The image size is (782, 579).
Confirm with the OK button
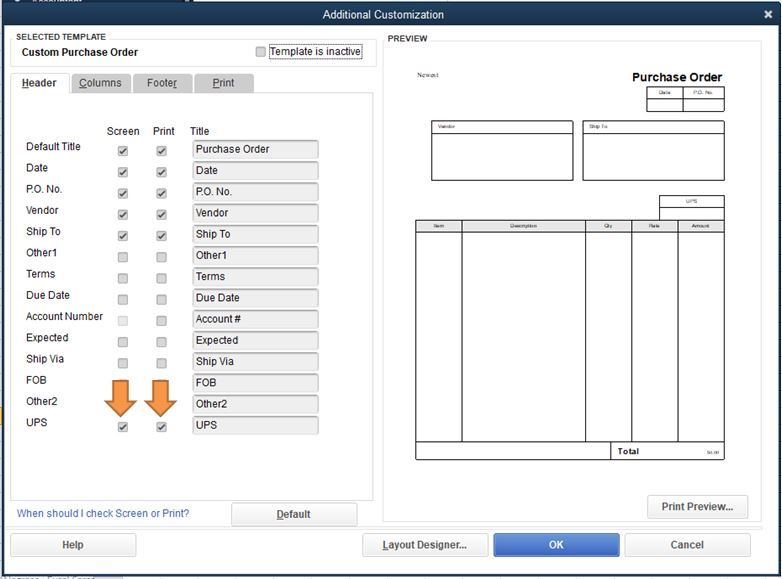556,545
